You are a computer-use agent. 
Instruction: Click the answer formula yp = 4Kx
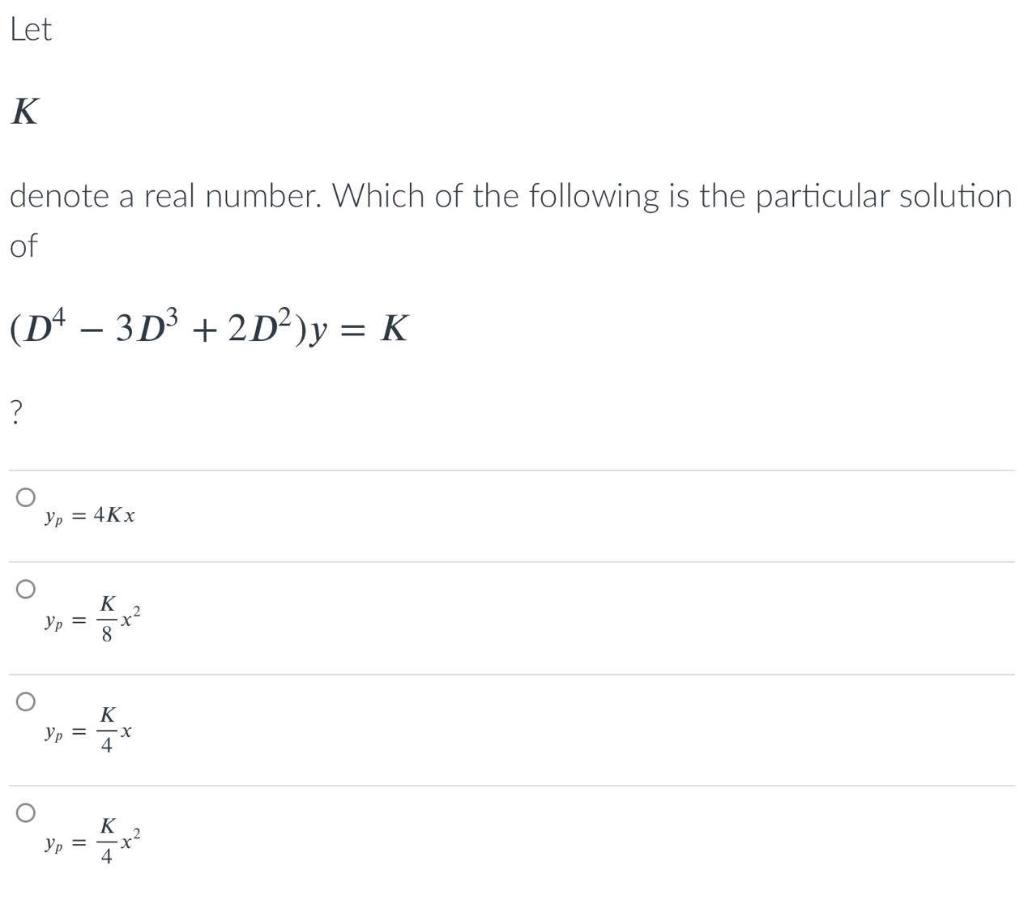[89, 516]
